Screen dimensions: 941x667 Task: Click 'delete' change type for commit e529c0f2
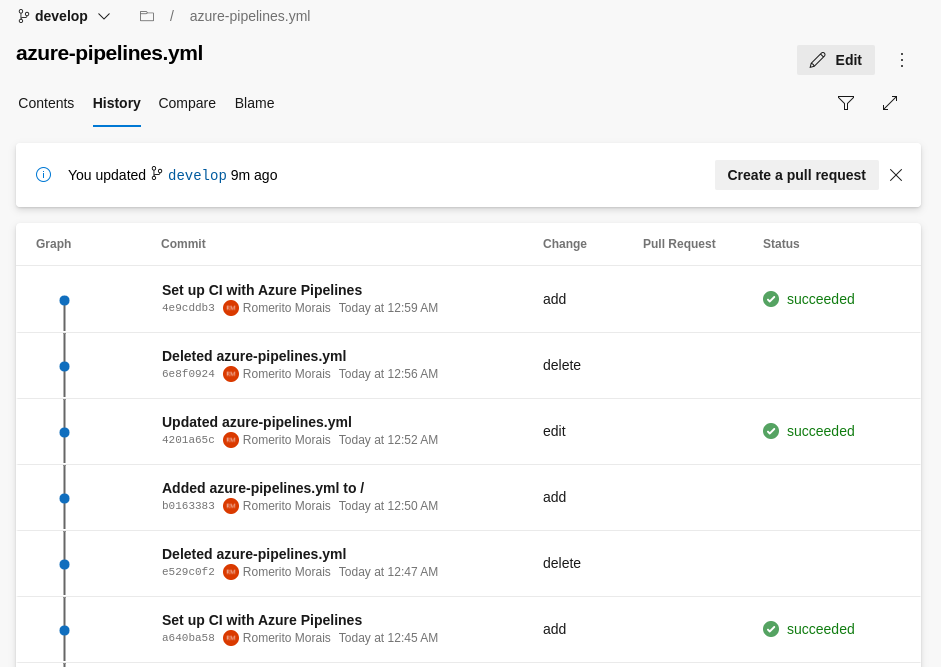tap(562, 563)
